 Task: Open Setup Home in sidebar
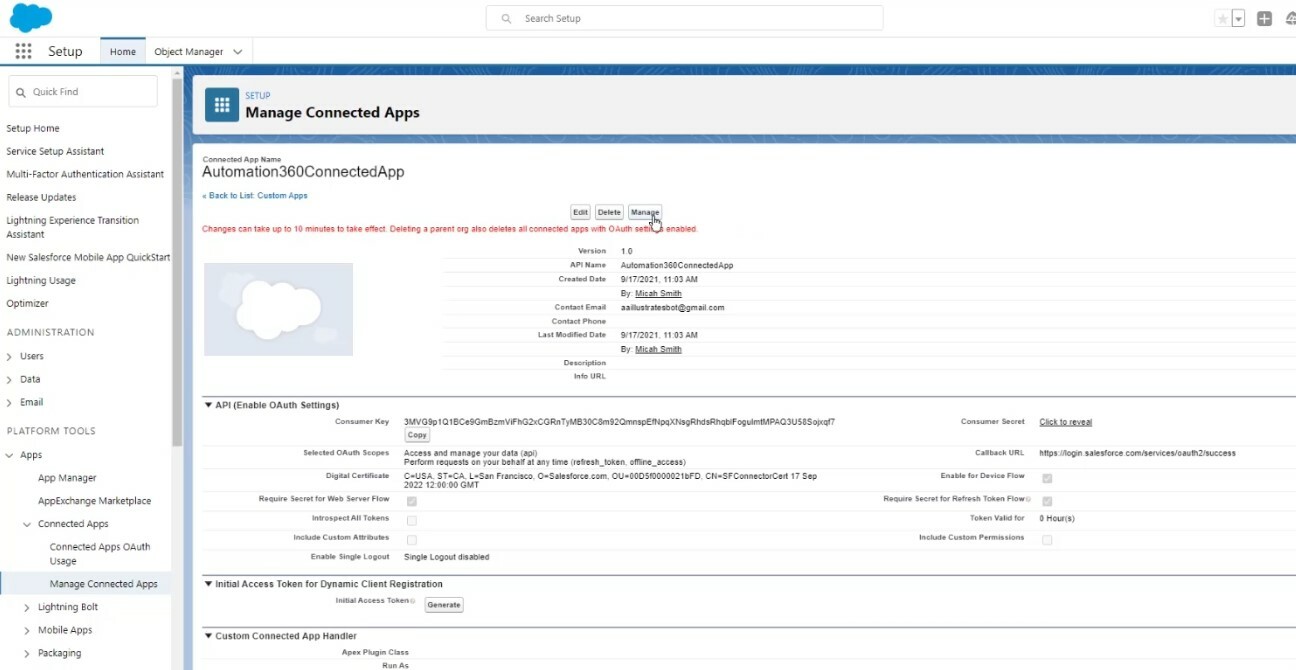click(33, 128)
